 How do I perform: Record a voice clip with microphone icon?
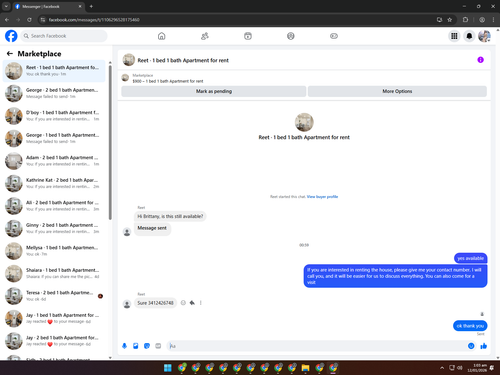pyautogui.click(x=124, y=346)
